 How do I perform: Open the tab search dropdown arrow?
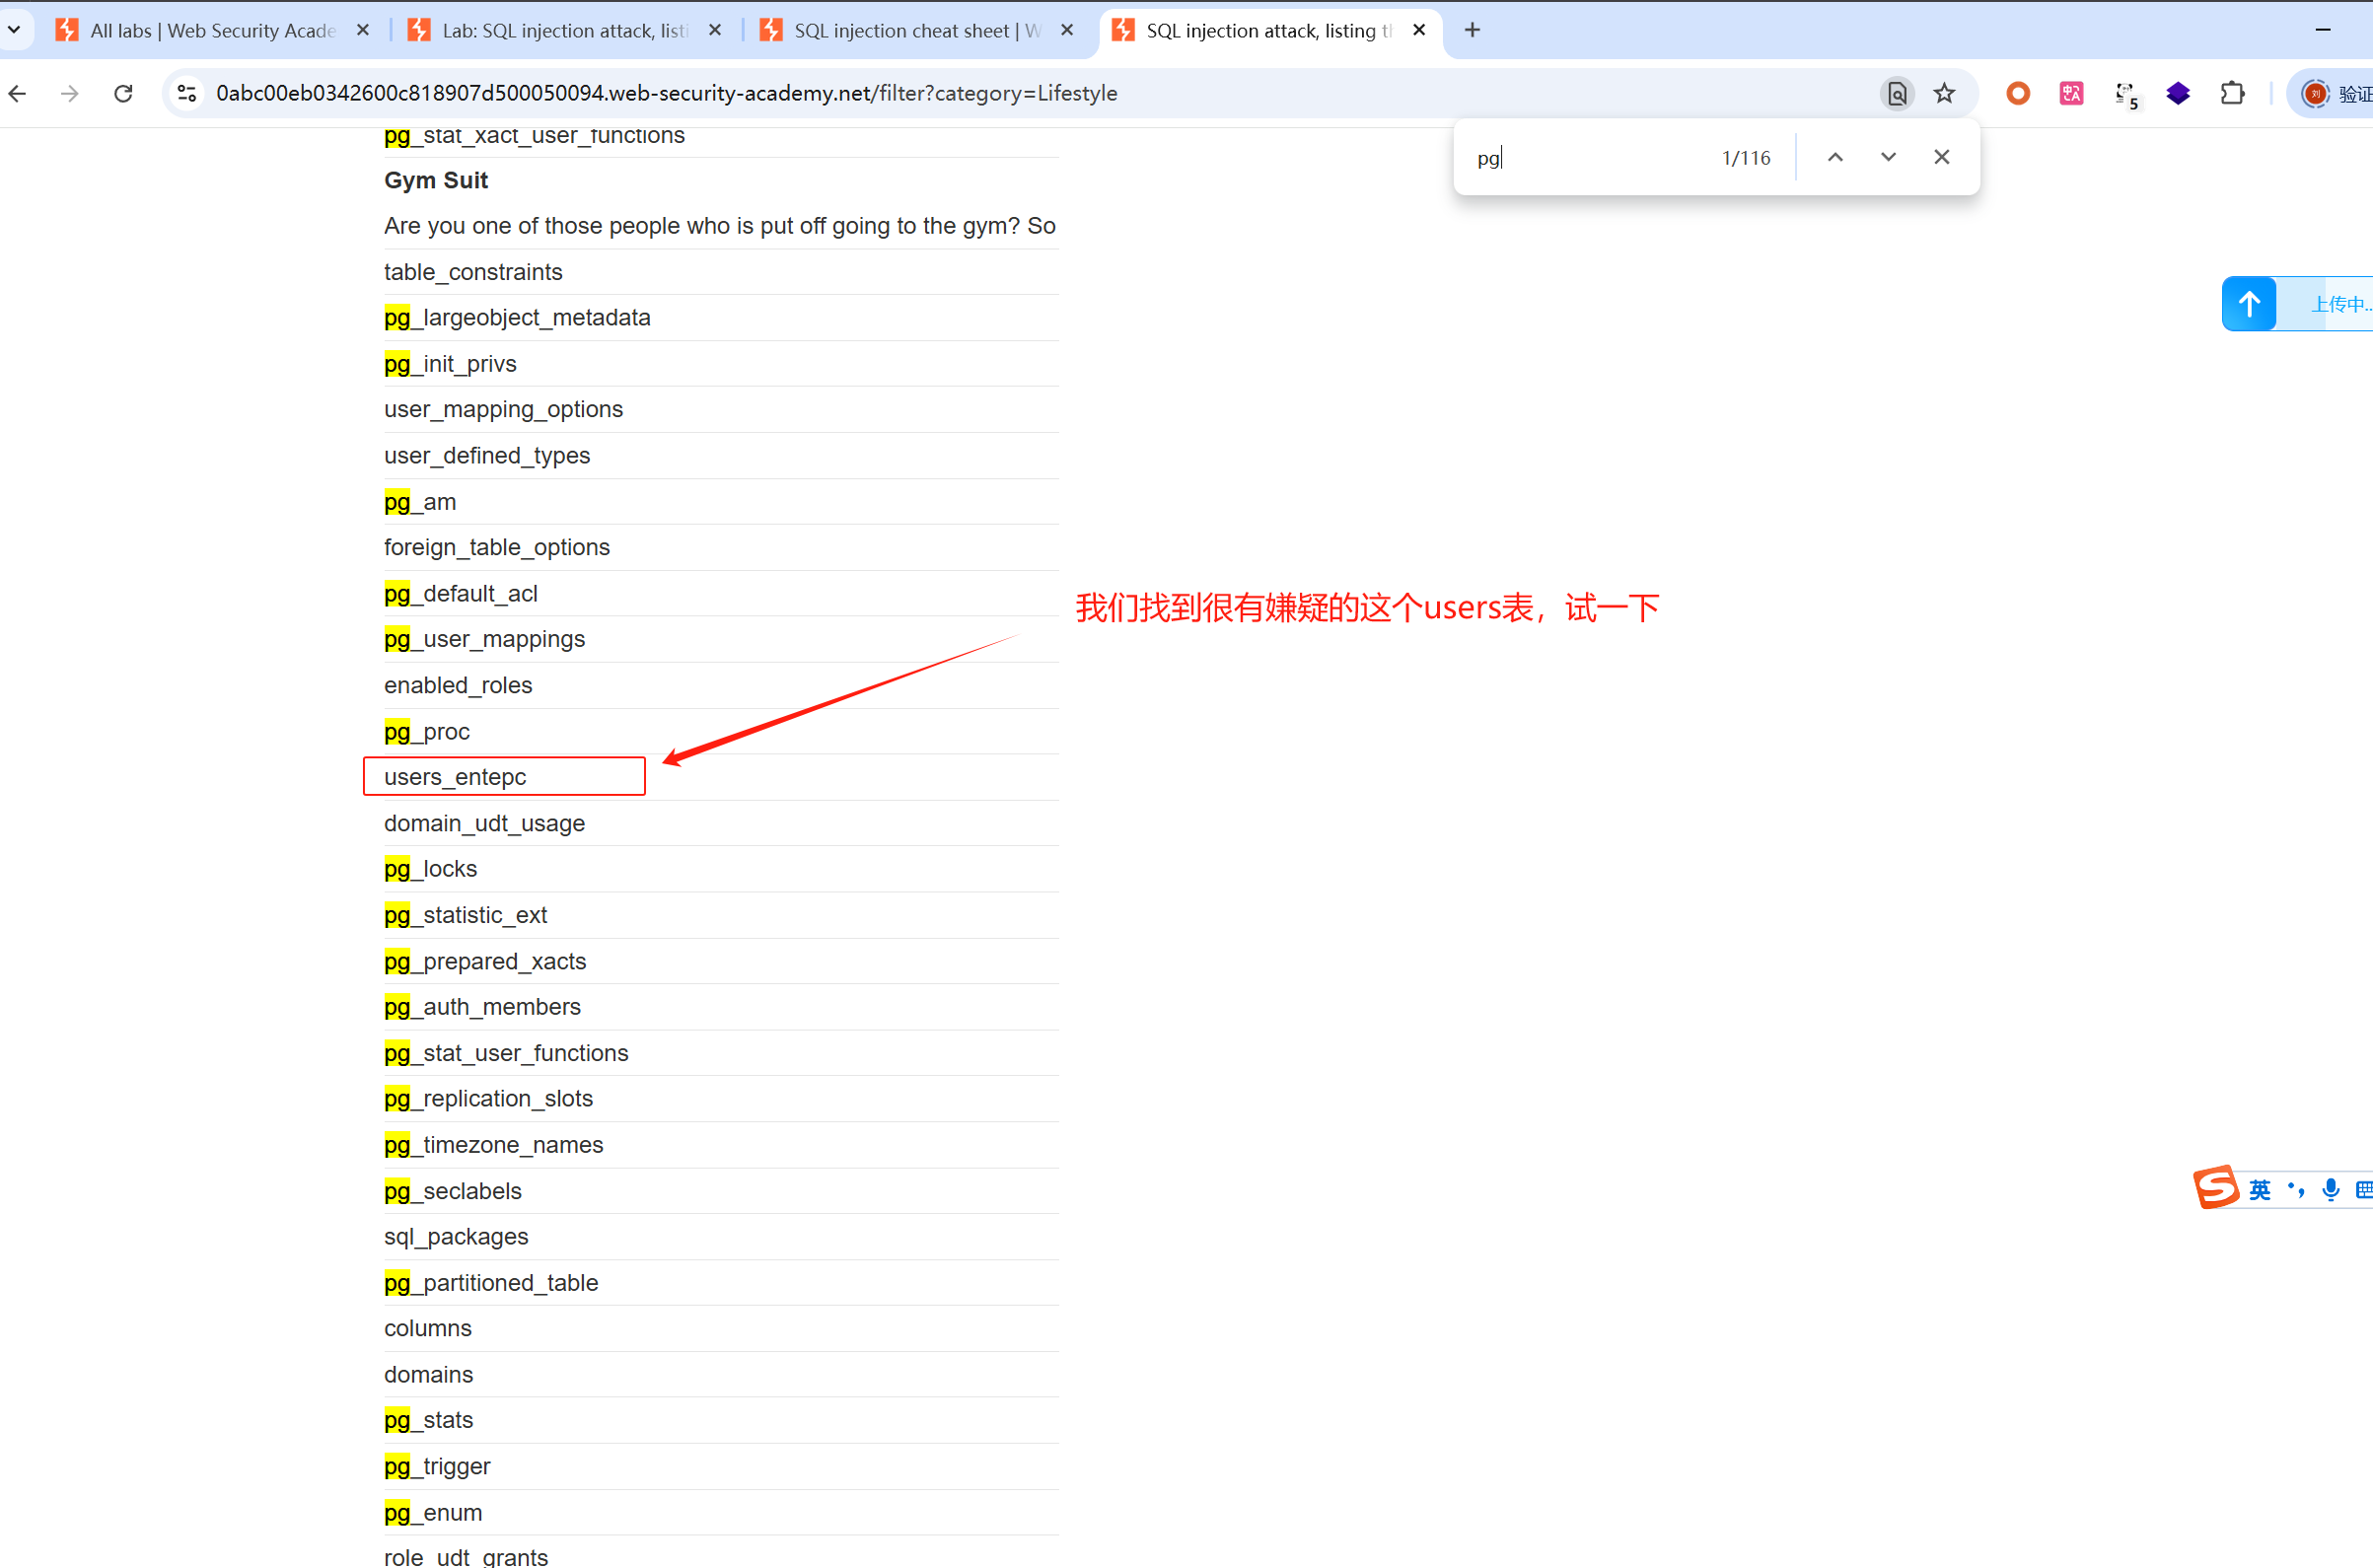[x=14, y=30]
